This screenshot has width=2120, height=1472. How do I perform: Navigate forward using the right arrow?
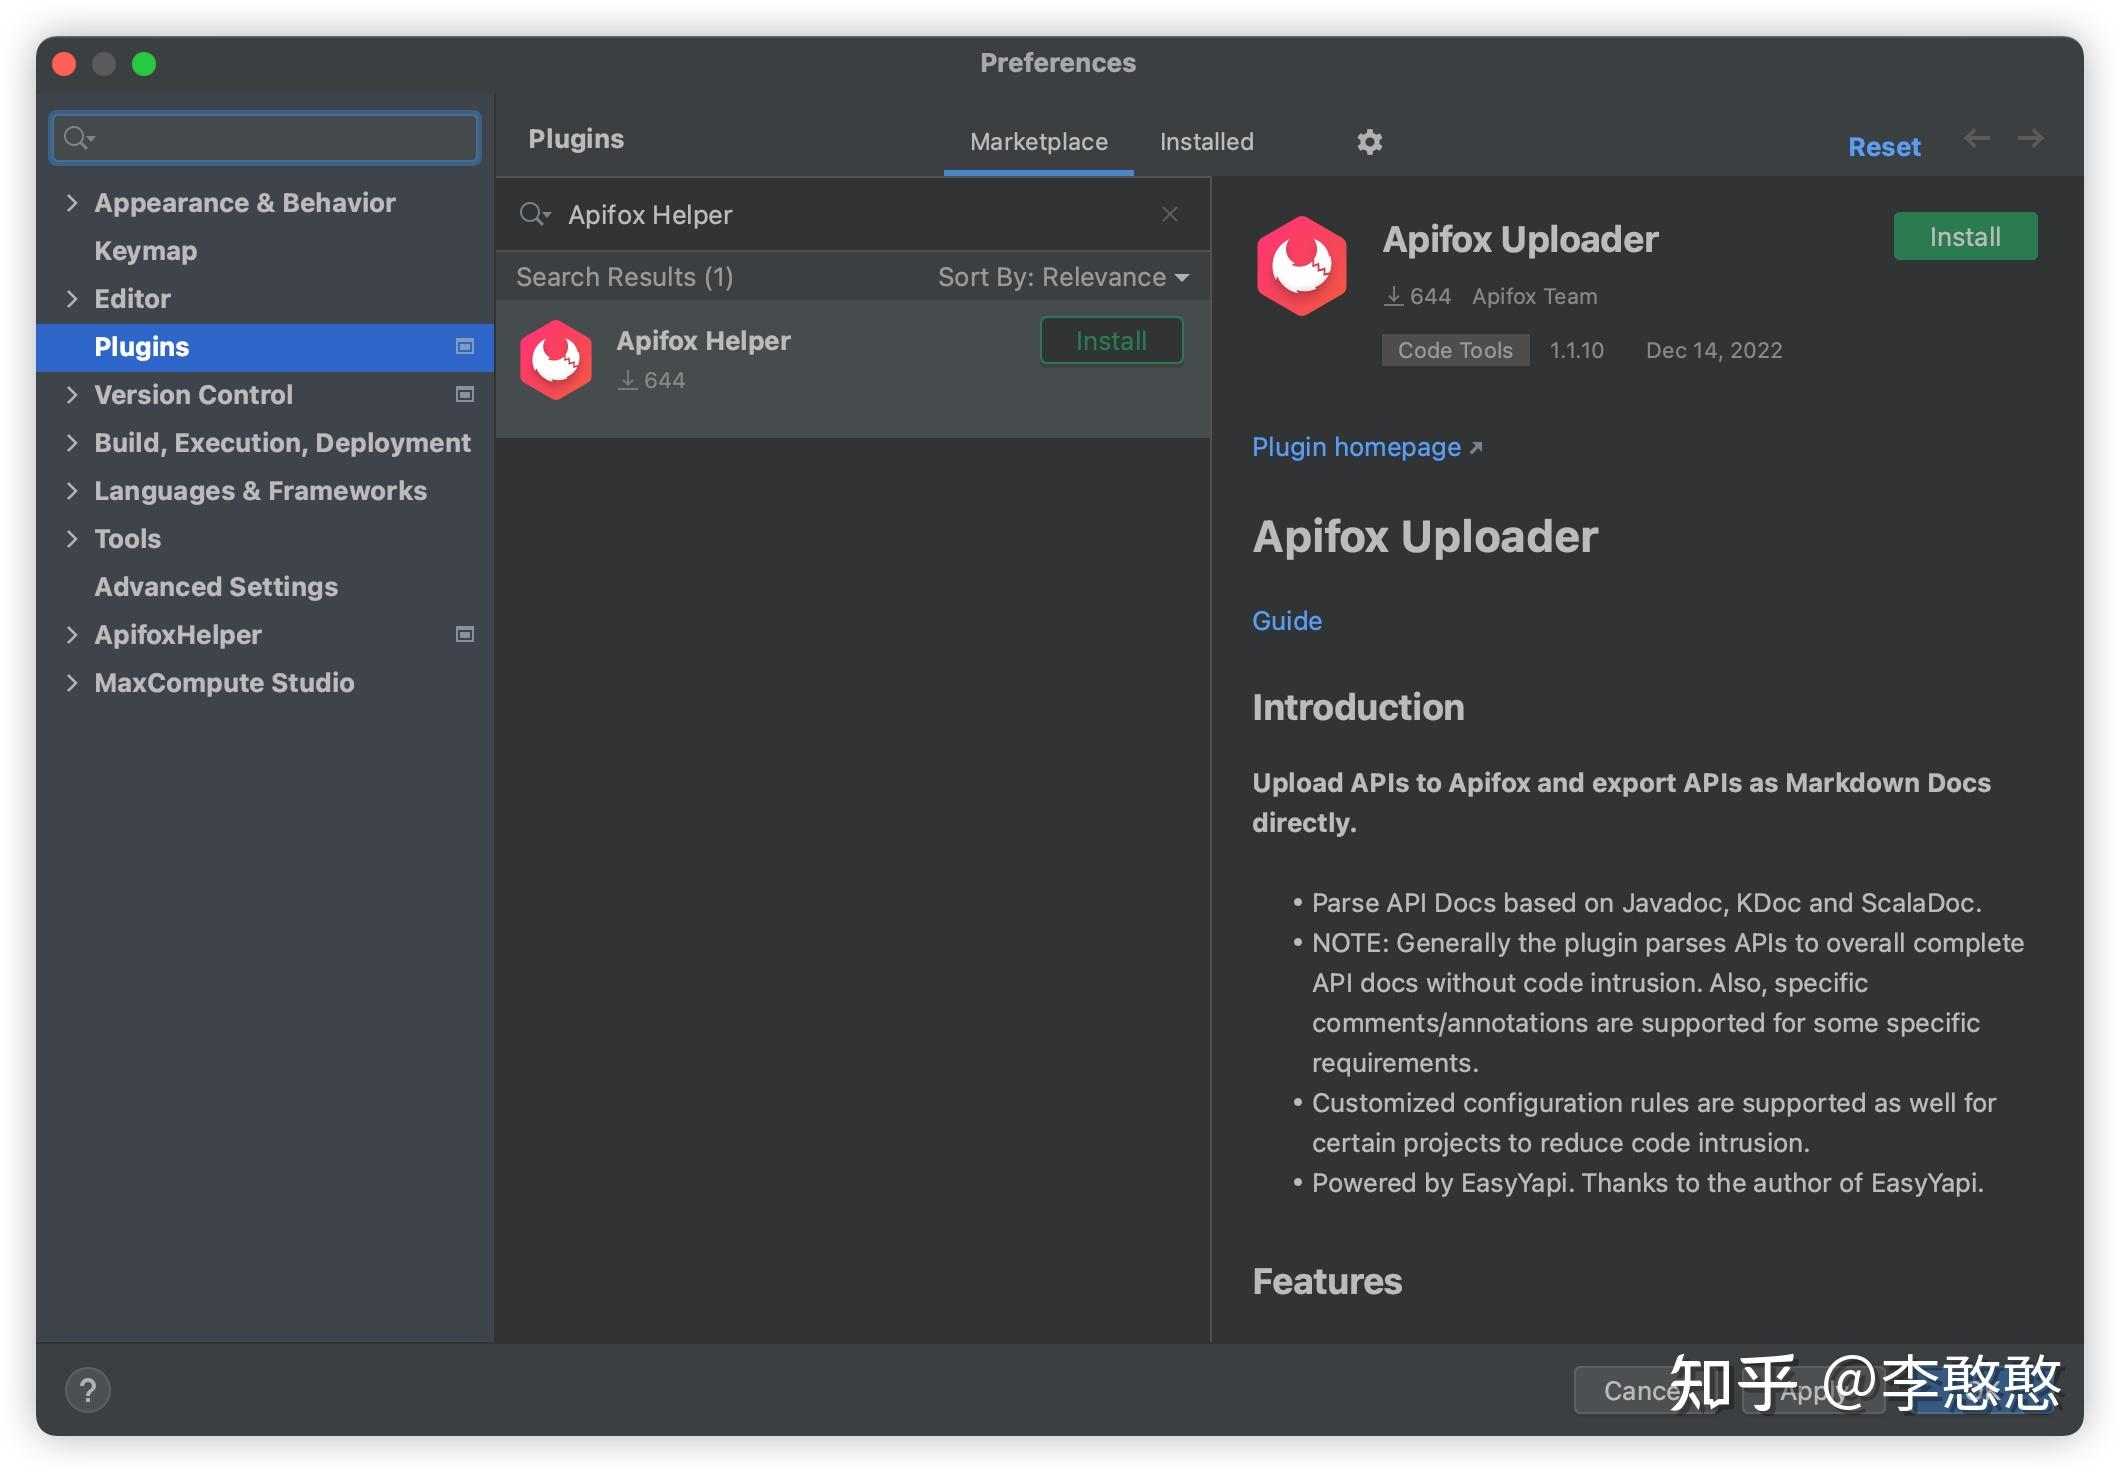(2031, 139)
